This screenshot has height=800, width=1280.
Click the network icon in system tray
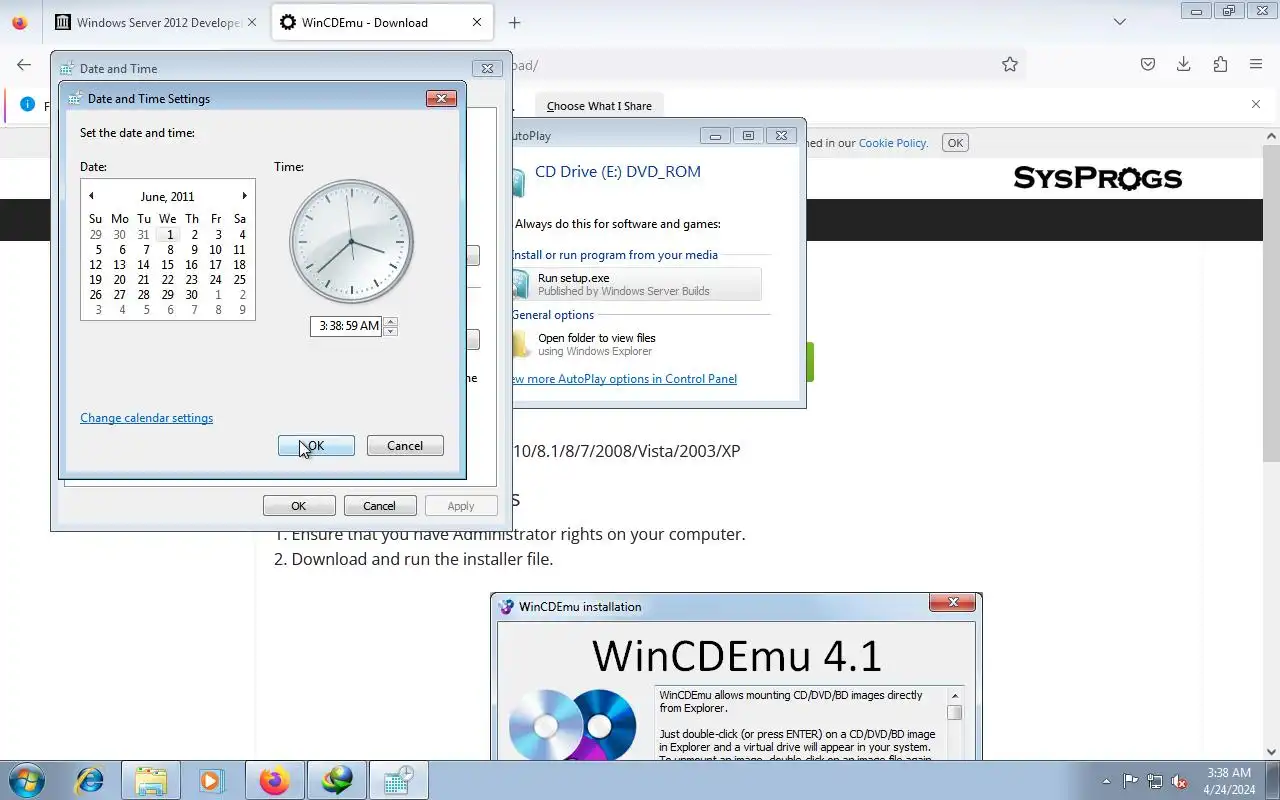[1155, 781]
